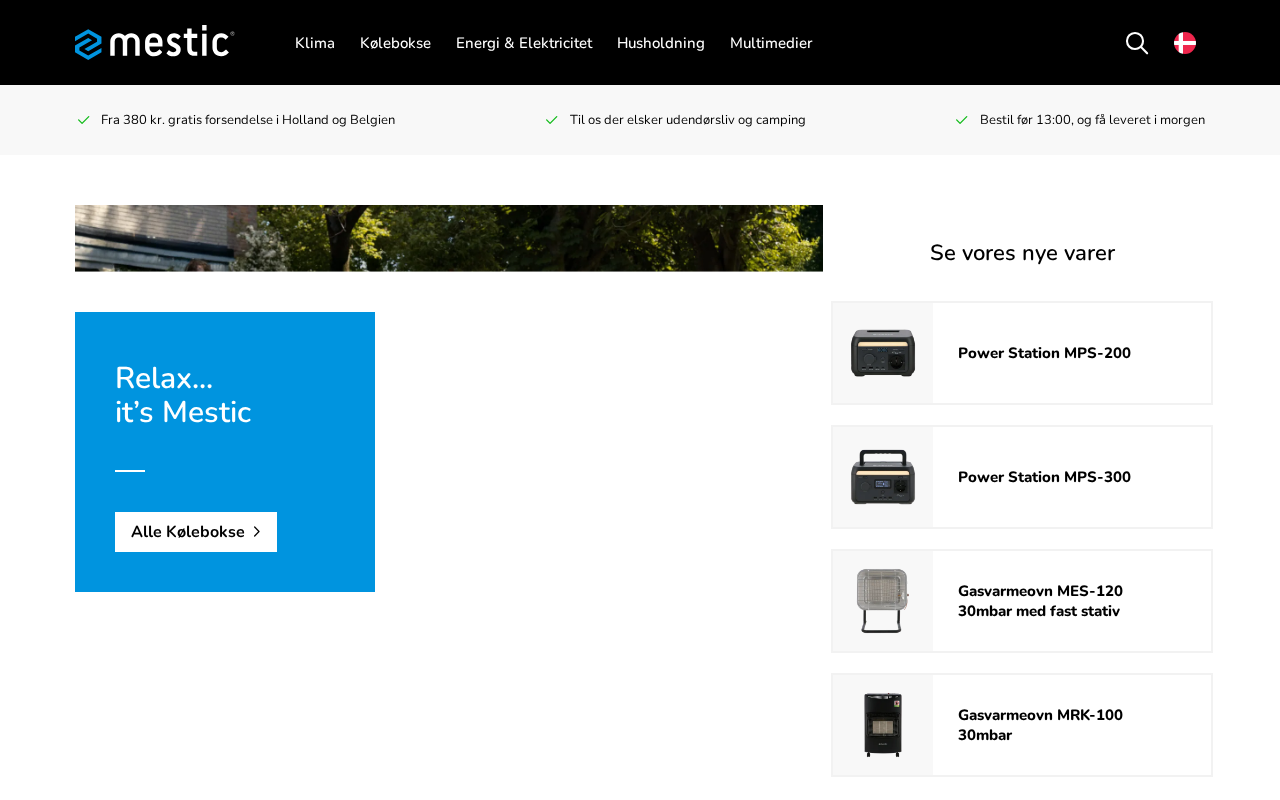Select the Gasvarmeovn MES-120 heater thumbnail

tap(883, 601)
